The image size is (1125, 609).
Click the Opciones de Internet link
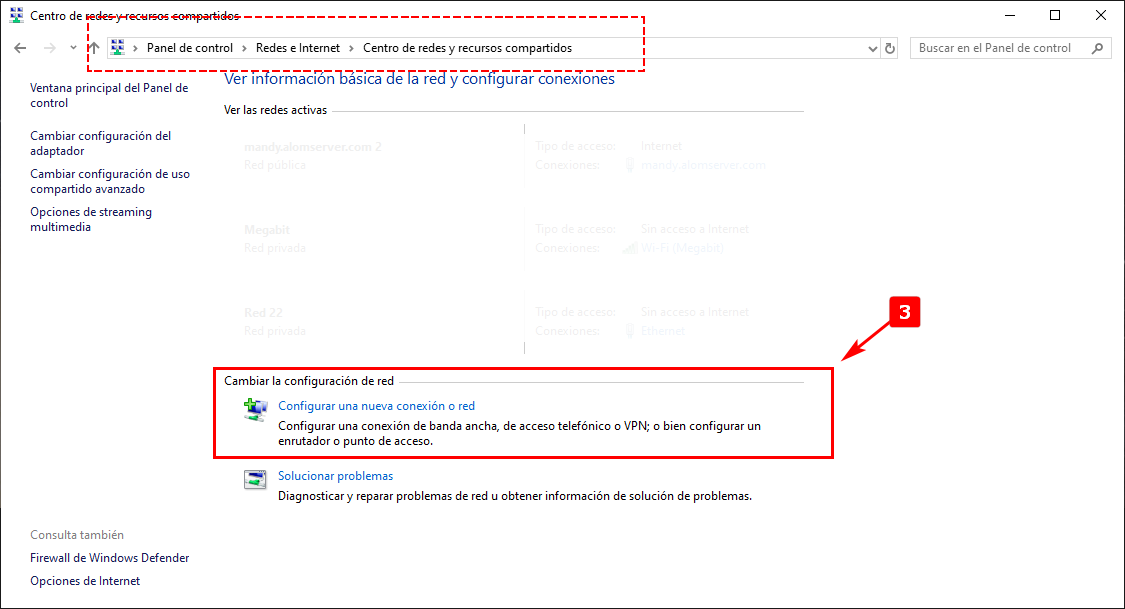[85, 581]
